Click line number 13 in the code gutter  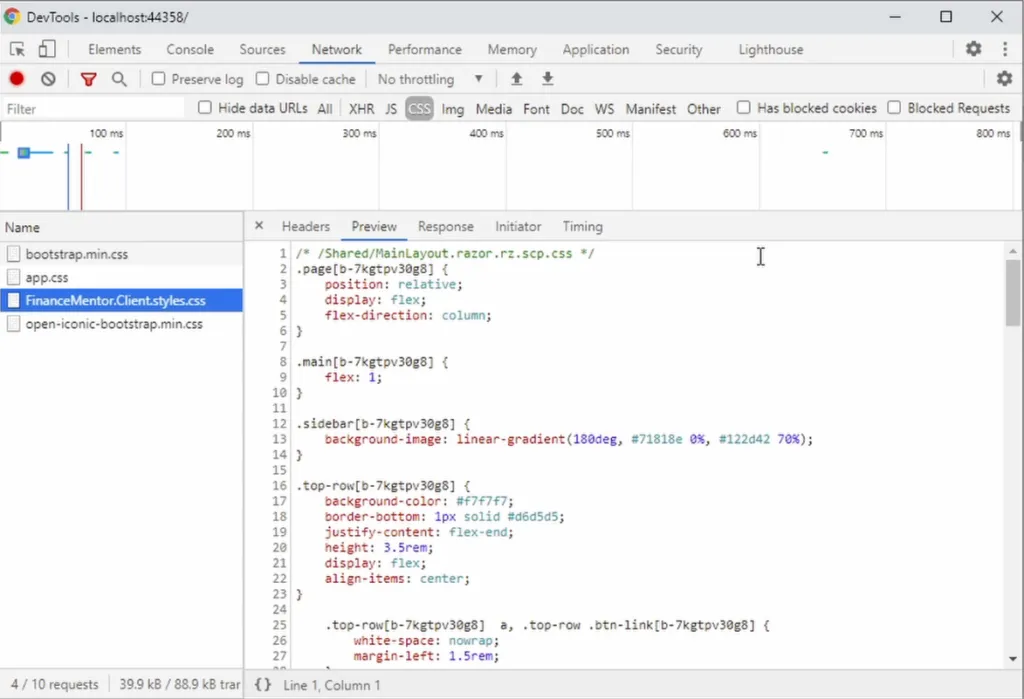coord(280,439)
